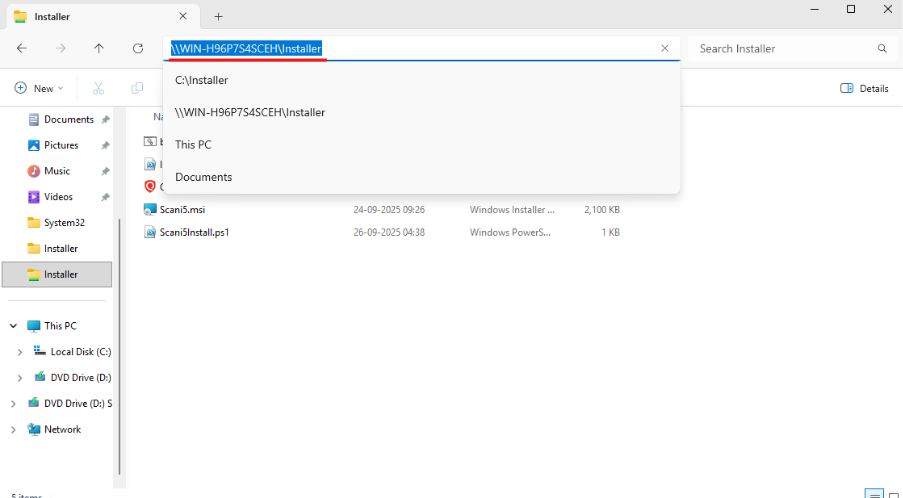Open the New item dropdown

click(x=39, y=88)
